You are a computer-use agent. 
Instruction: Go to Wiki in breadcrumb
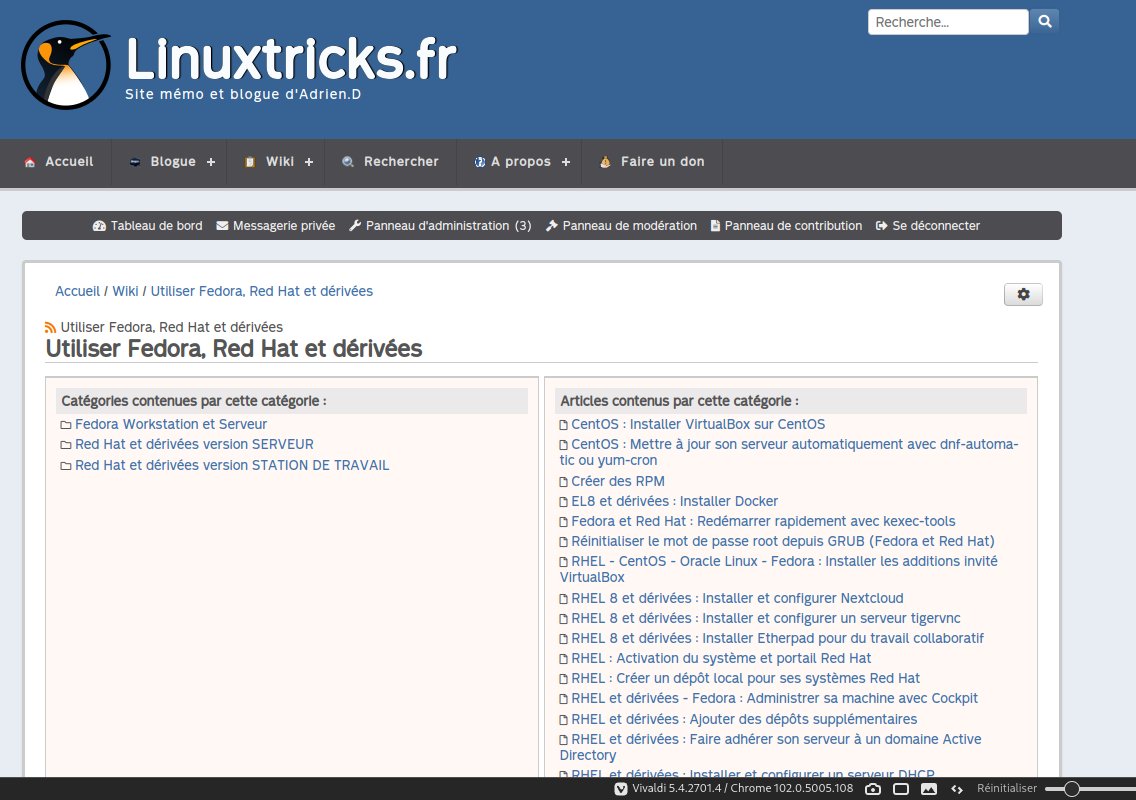tap(125, 291)
